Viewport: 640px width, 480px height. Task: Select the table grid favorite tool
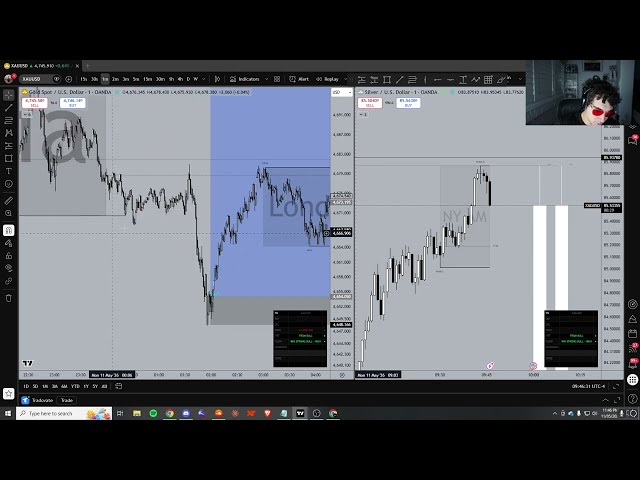(x=488, y=80)
